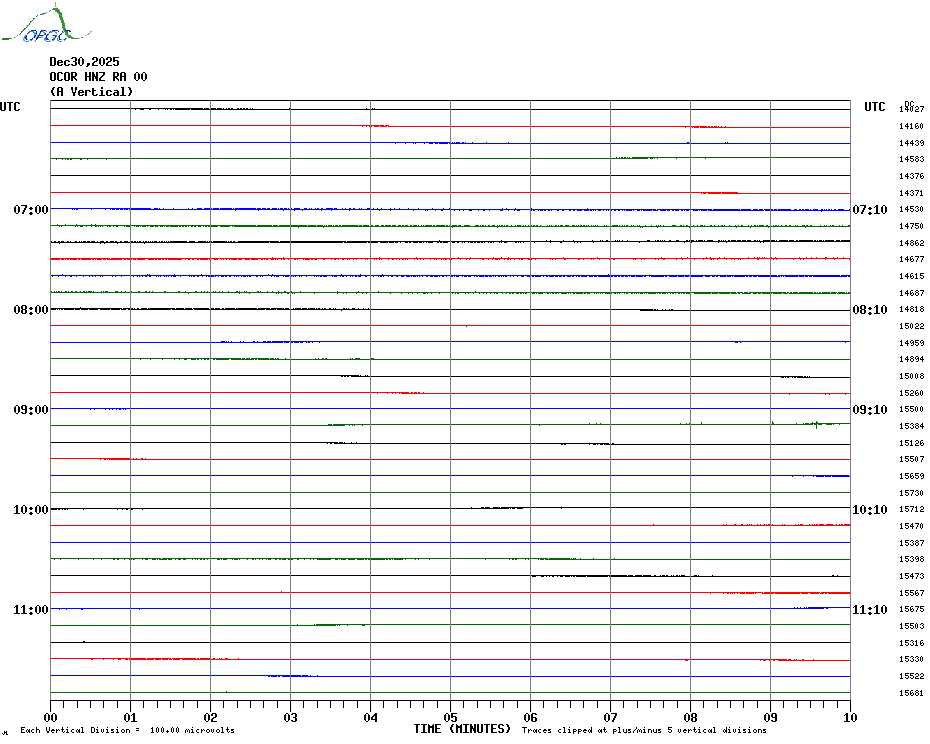930x744 pixels.
Task: Click the 10:00 time marker on left
Action: coord(31,510)
